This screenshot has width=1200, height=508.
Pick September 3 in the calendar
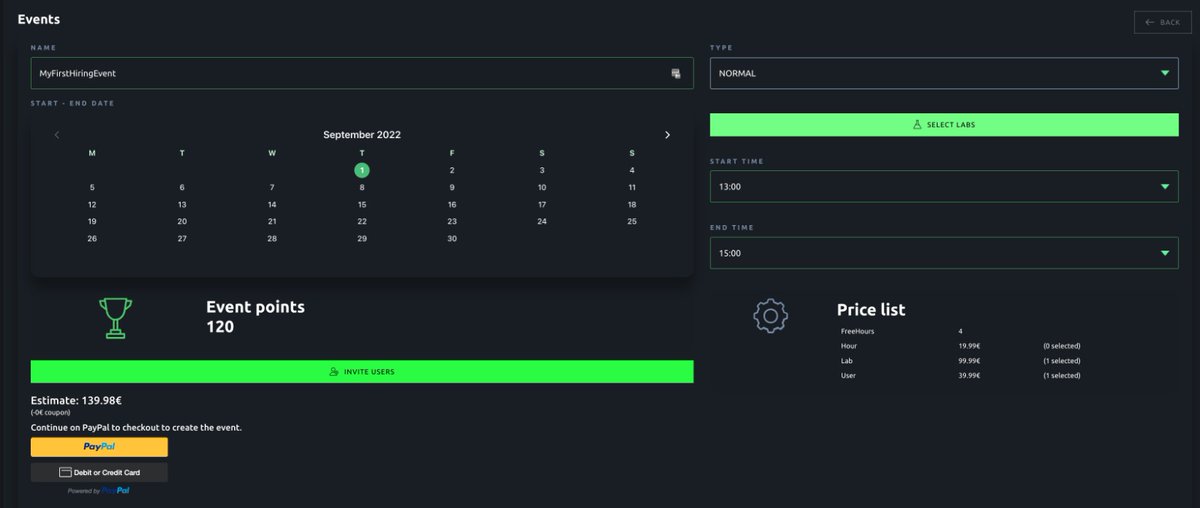(x=542, y=170)
